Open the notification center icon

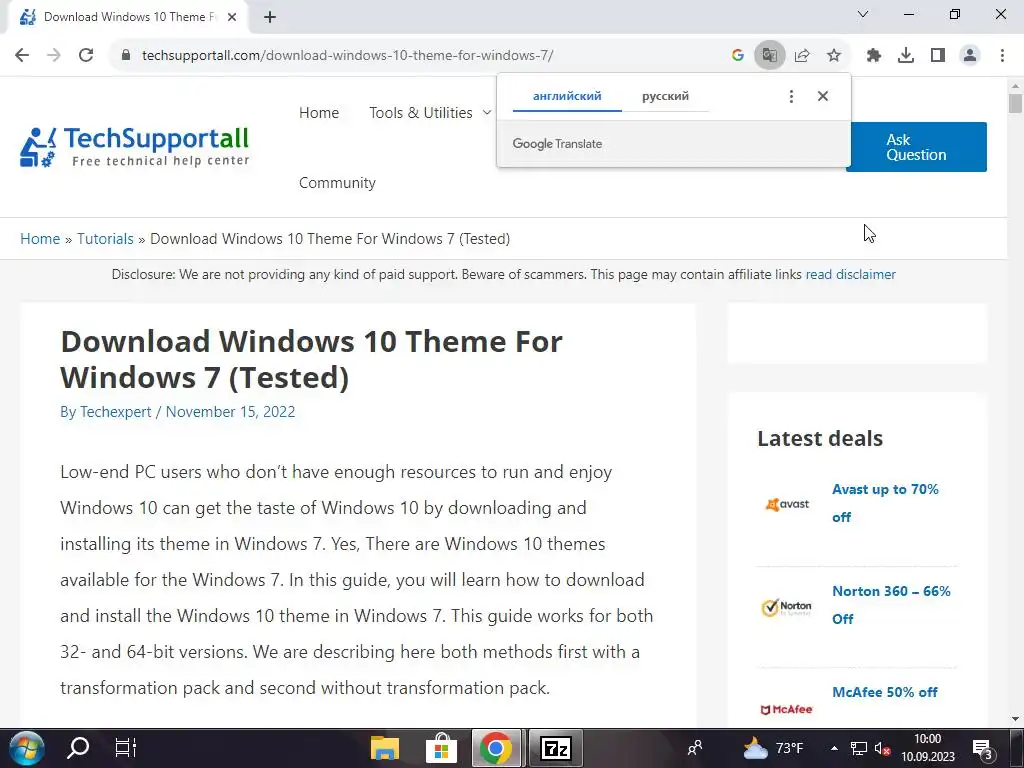(982, 748)
